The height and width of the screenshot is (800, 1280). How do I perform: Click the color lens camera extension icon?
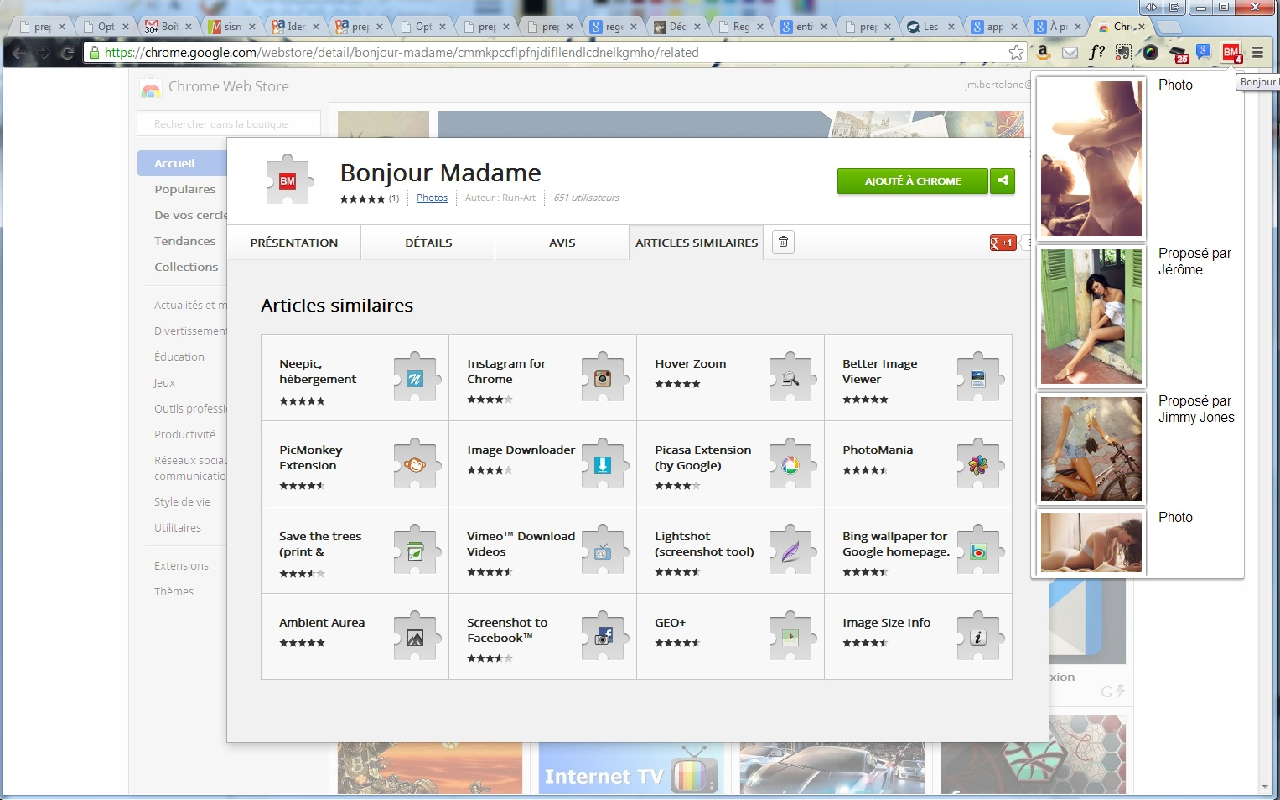point(1151,52)
